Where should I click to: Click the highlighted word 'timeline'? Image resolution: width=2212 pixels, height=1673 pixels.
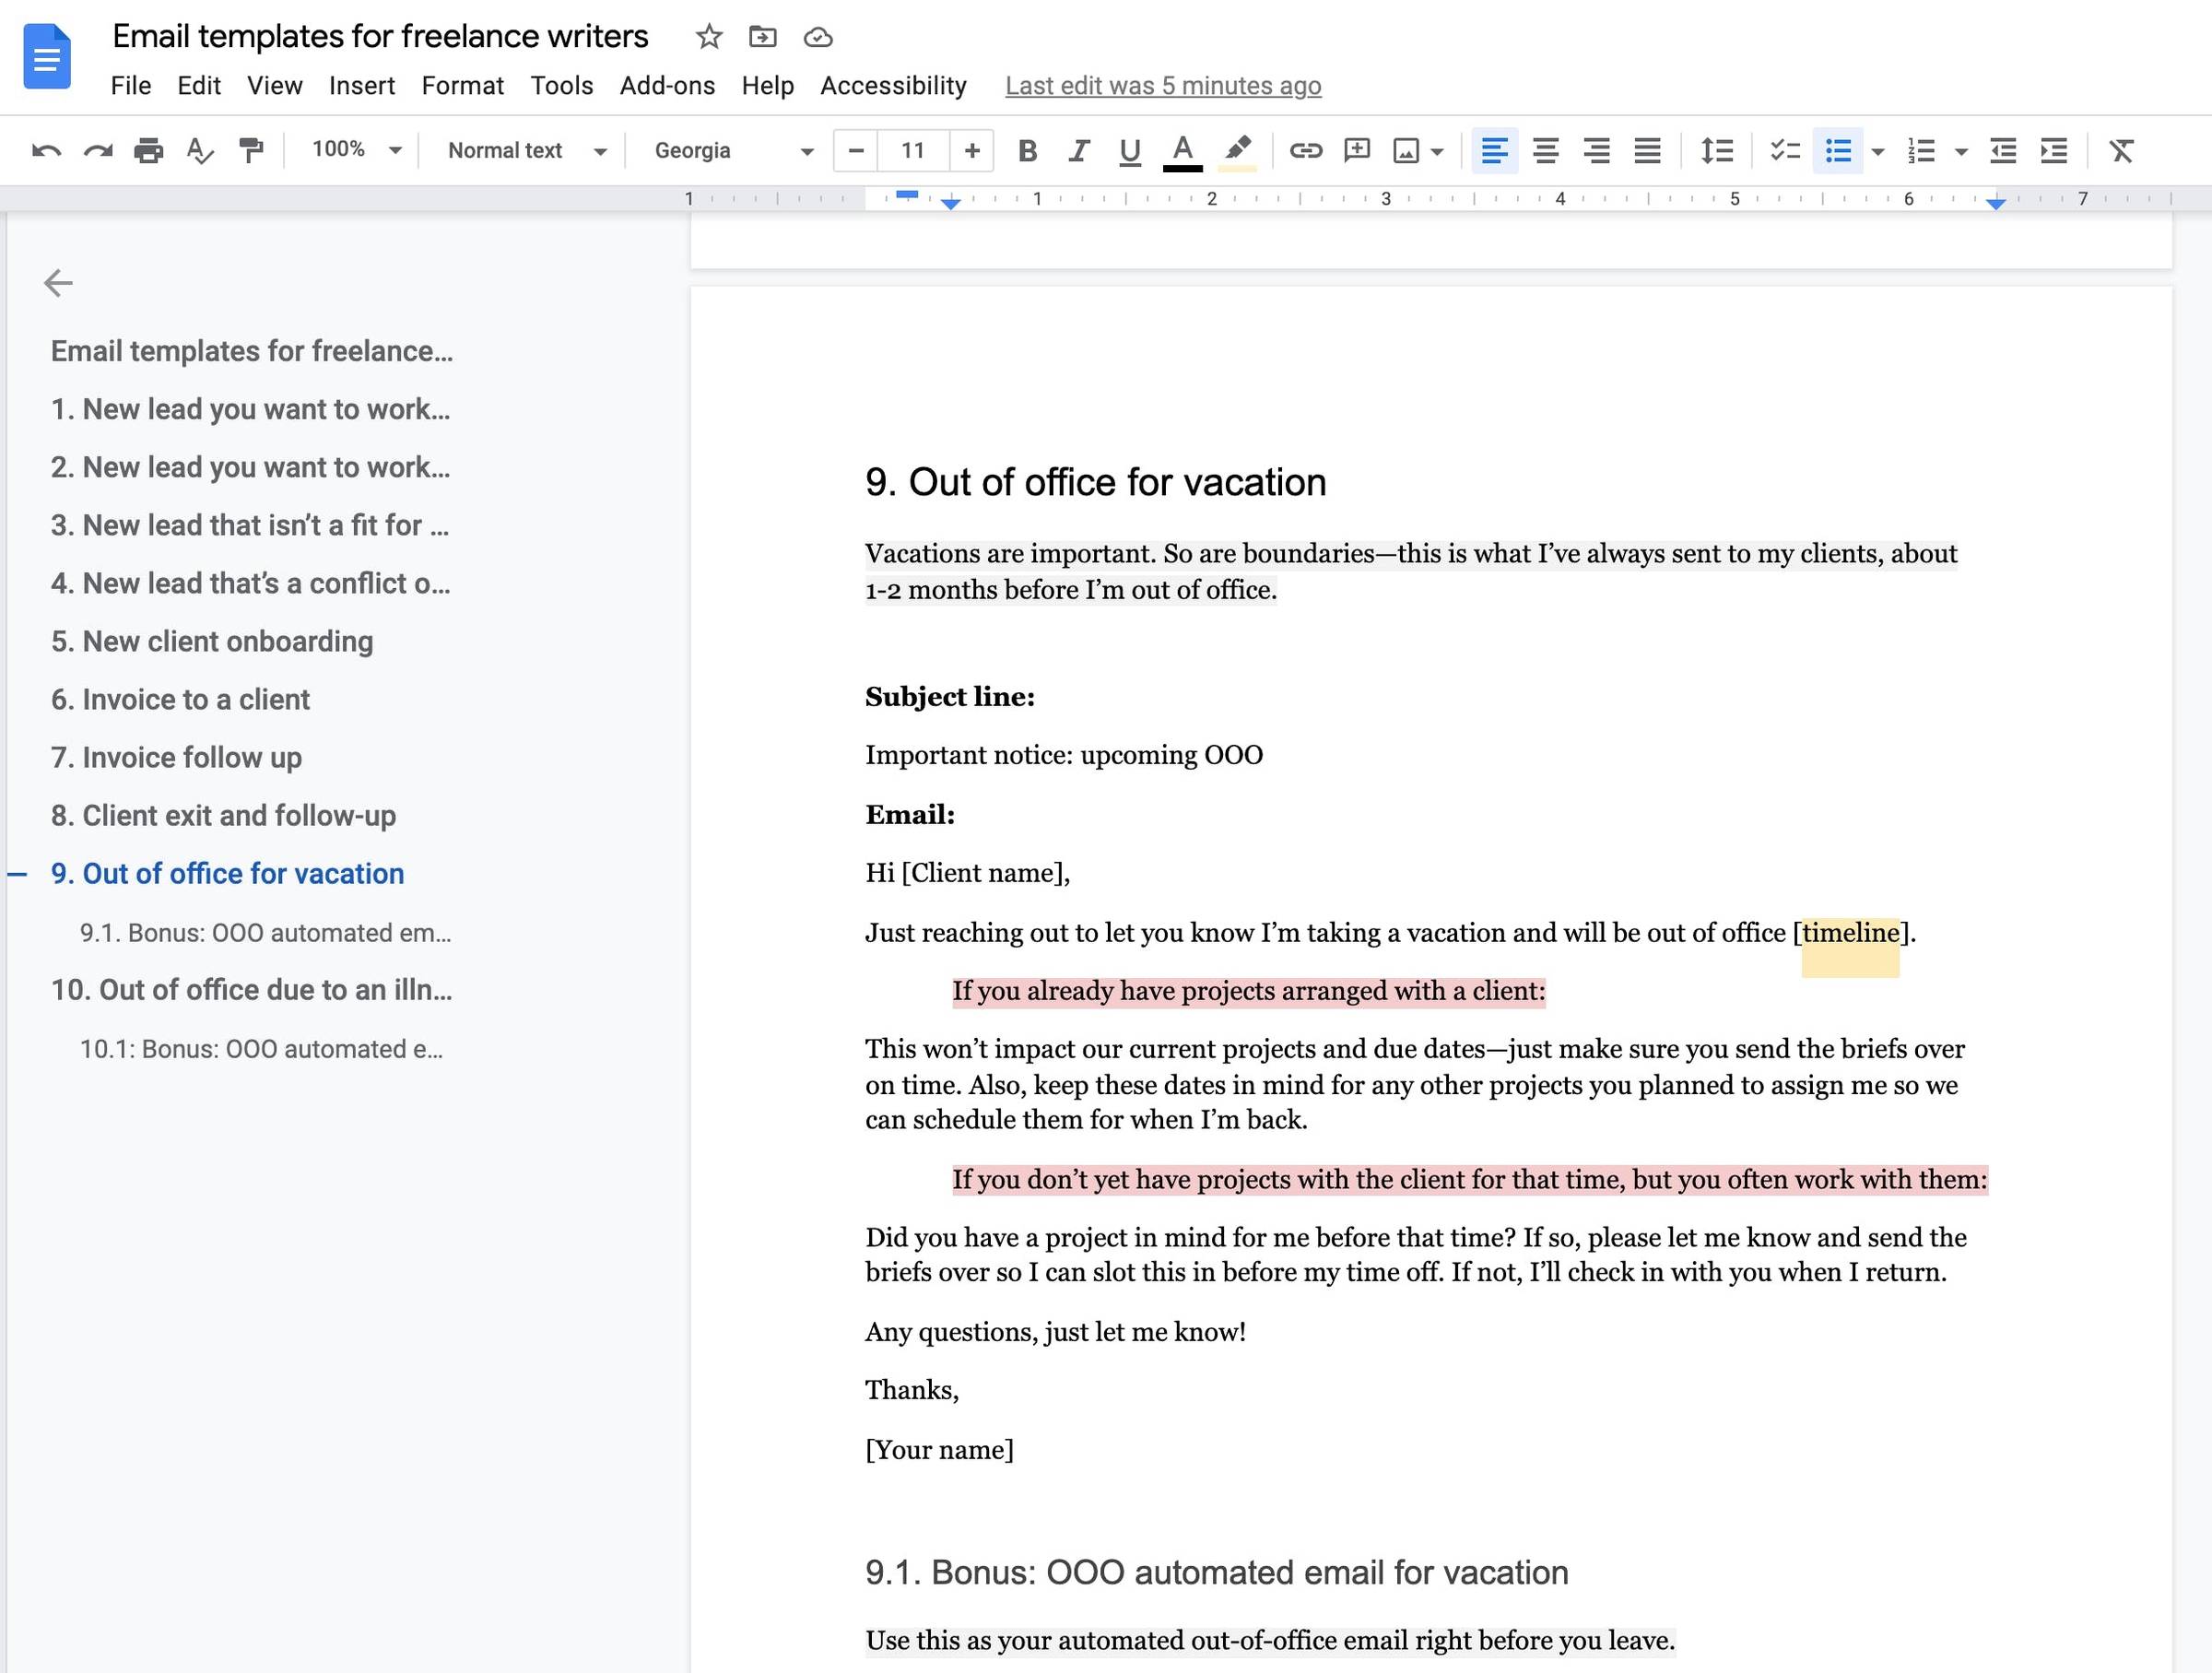pyautogui.click(x=1850, y=933)
